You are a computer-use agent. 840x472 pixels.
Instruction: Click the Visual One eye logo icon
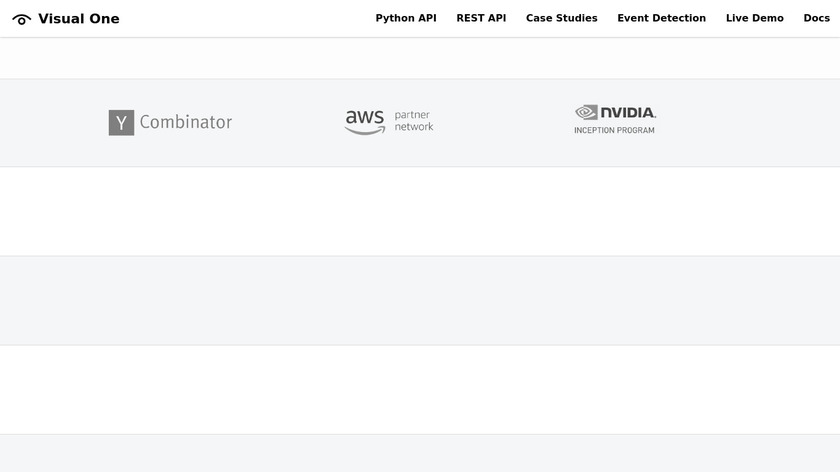coord(21,19)
